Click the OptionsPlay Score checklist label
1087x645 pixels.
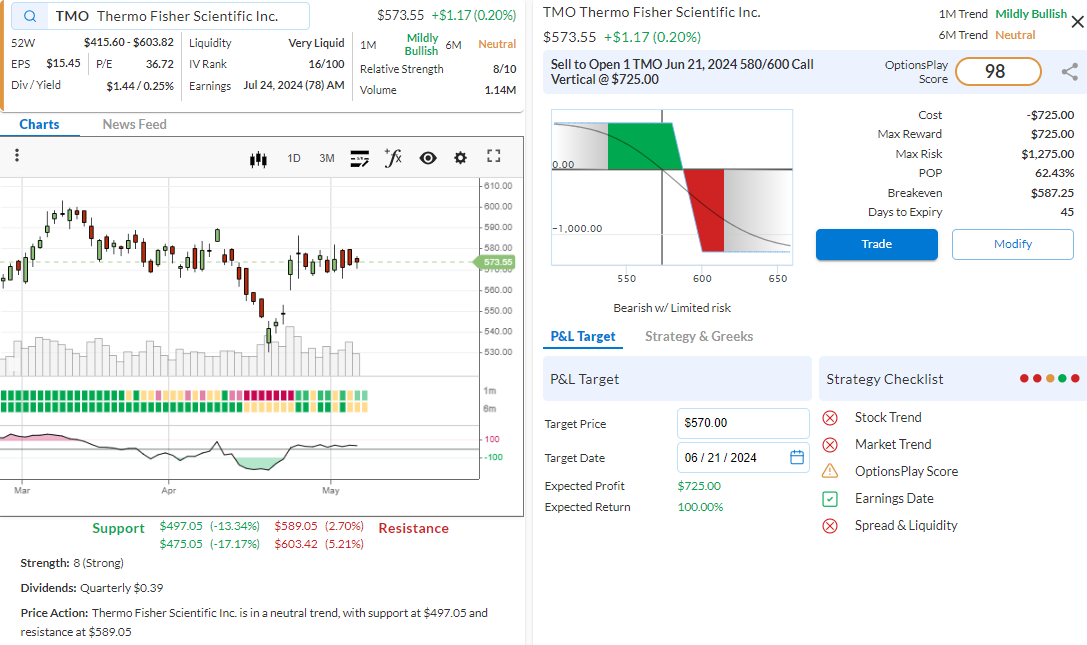pyautogui.click(x=906, y=472)
